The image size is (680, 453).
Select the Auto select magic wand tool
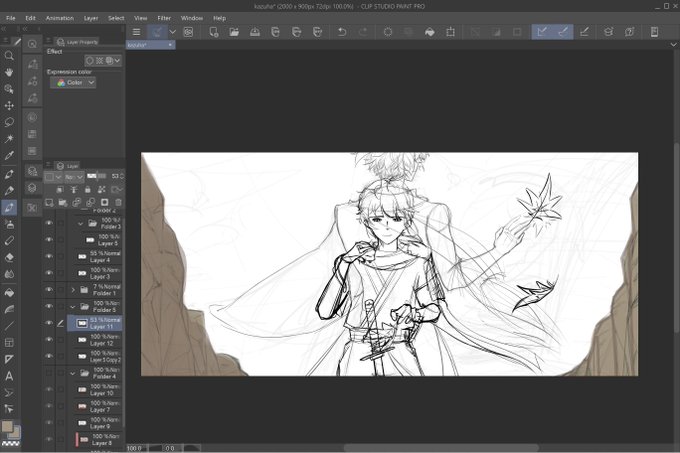coord(9,139)
